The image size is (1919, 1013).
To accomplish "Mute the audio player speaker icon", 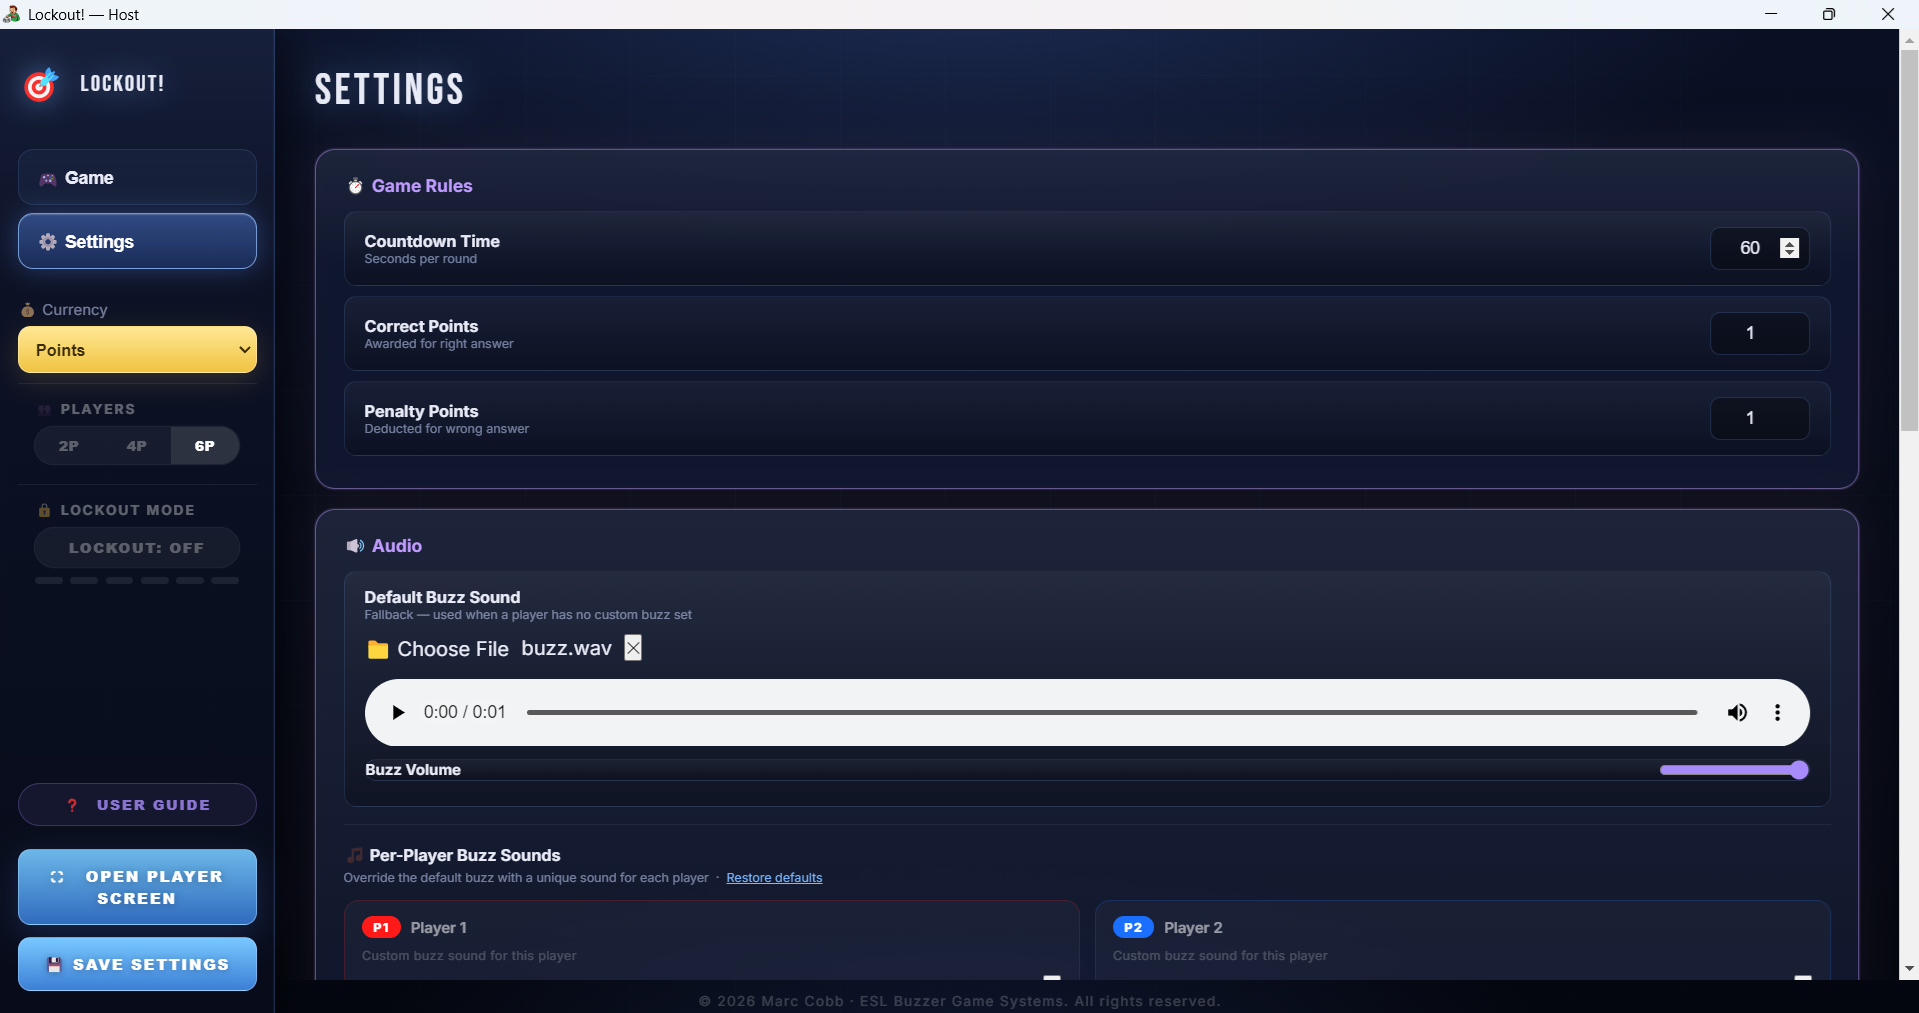I will coord(1737,713).
